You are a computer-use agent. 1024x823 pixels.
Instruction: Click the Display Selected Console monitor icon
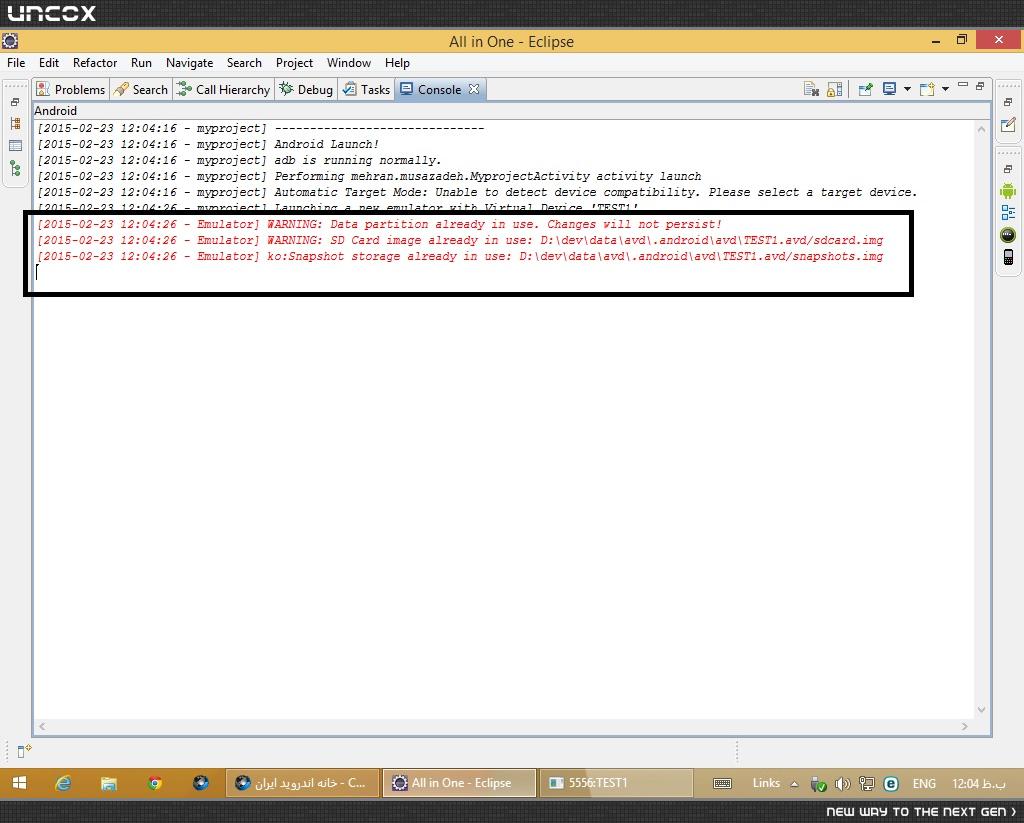coord(889,89)
